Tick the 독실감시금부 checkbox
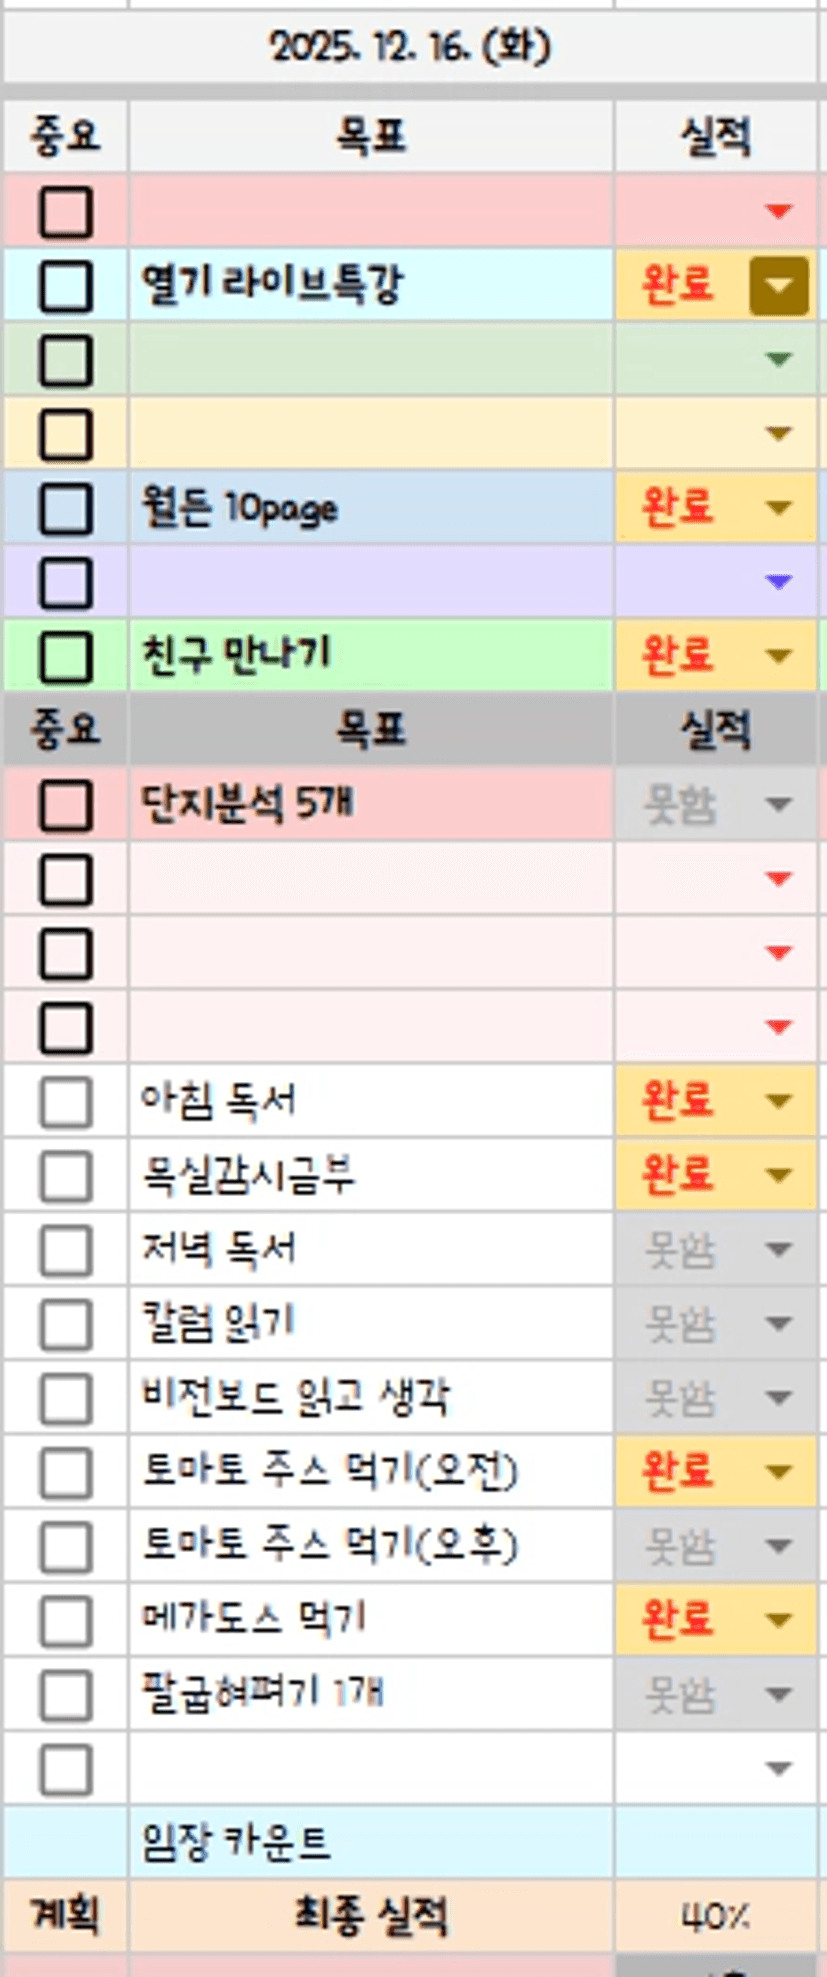 pos(66,1176)
